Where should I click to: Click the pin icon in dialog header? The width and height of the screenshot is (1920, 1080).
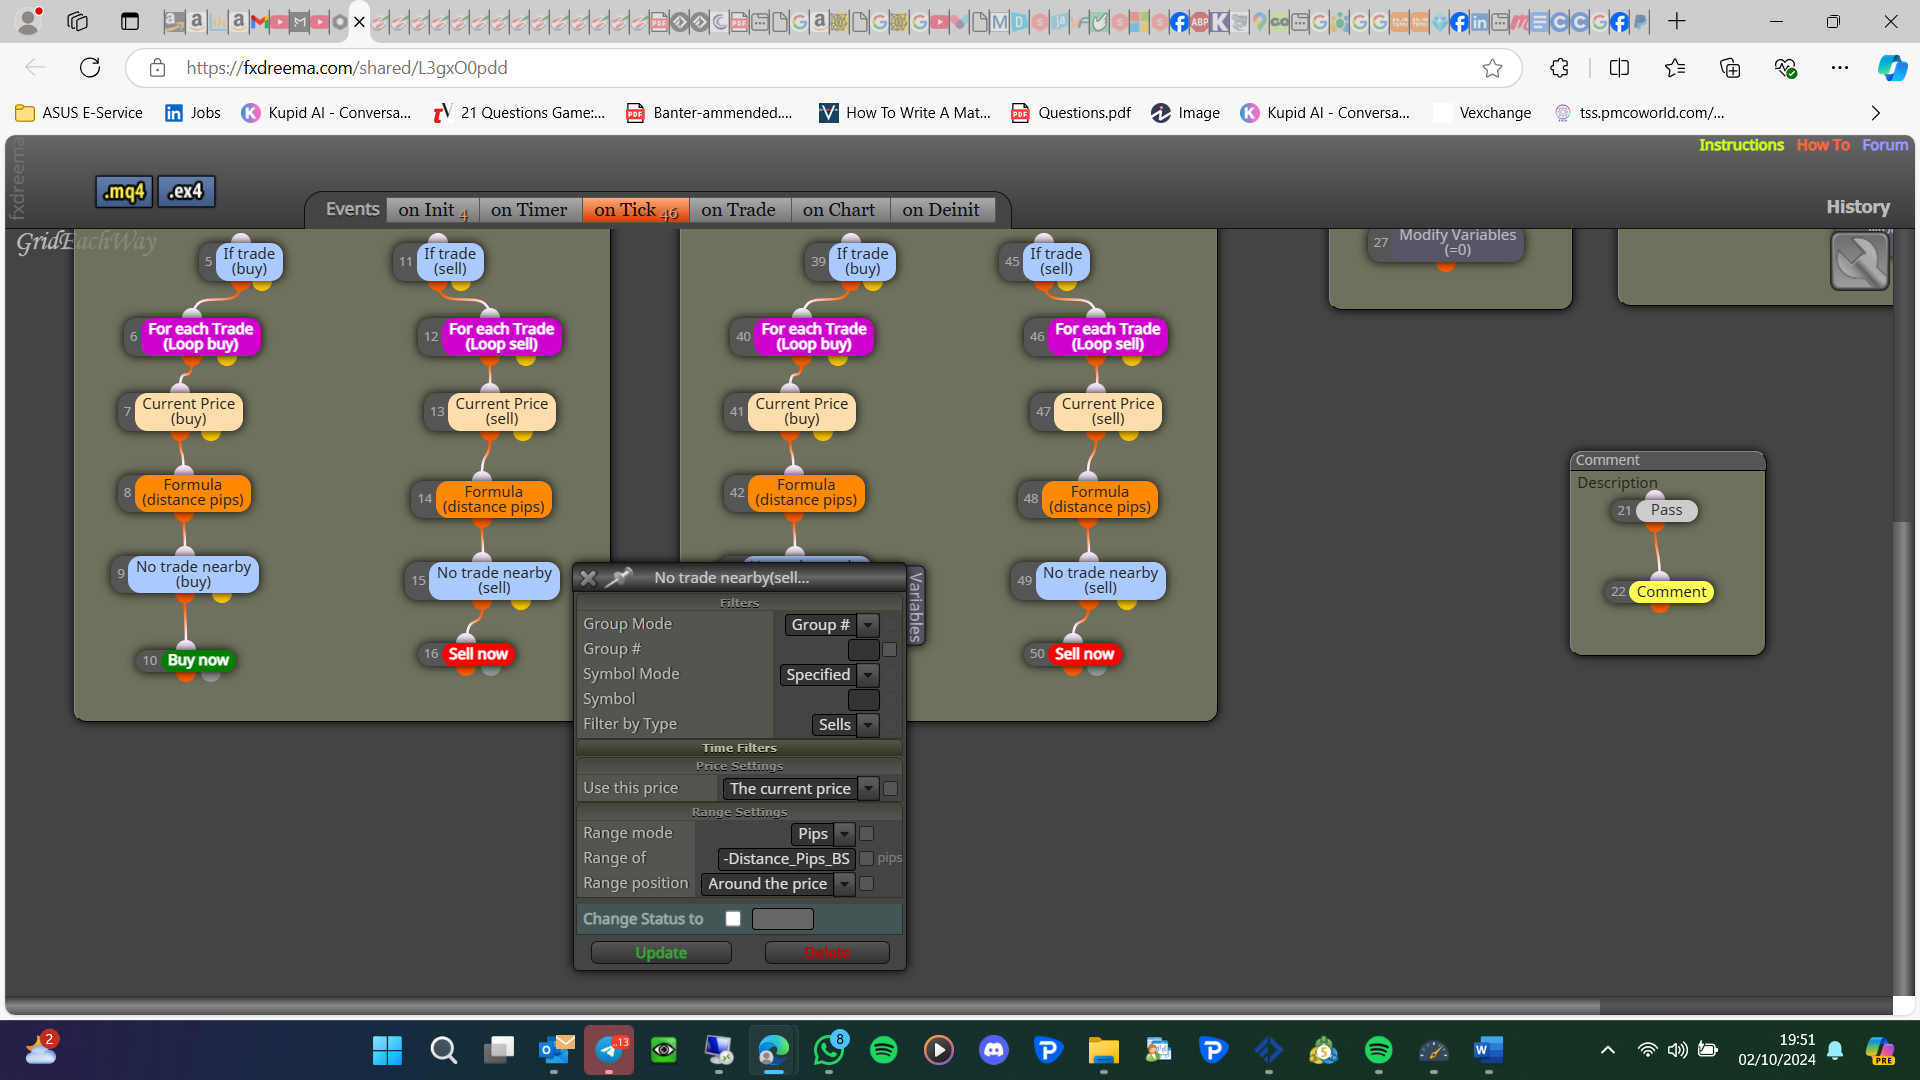619,577
